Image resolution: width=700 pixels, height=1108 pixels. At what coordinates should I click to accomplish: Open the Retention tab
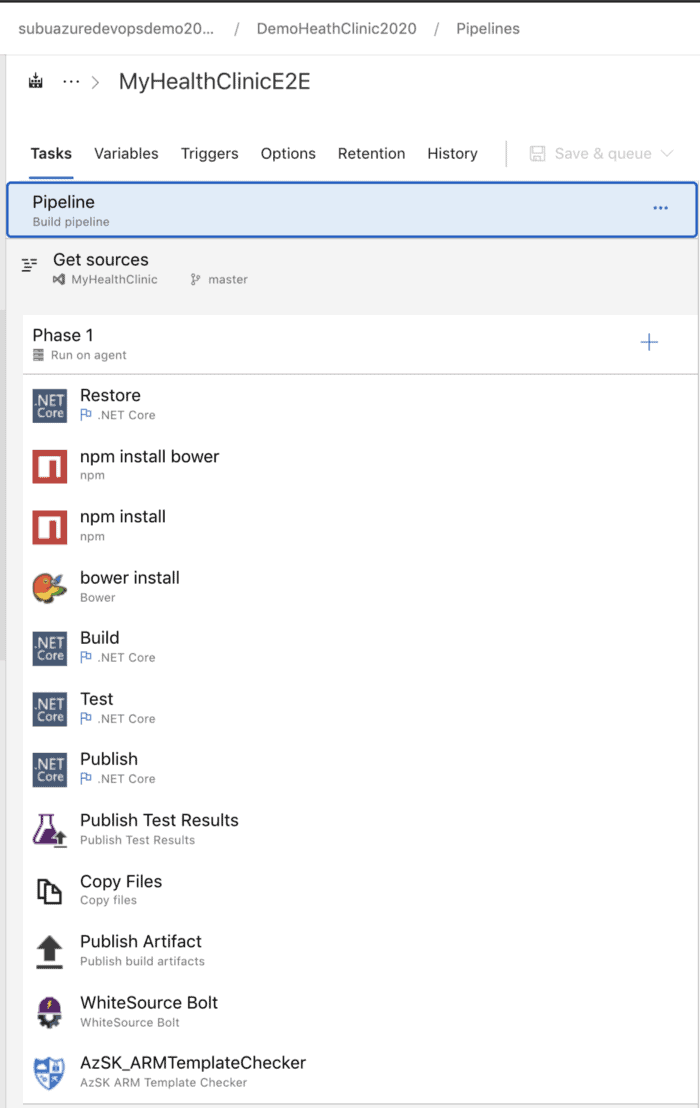tap(372, 153)
